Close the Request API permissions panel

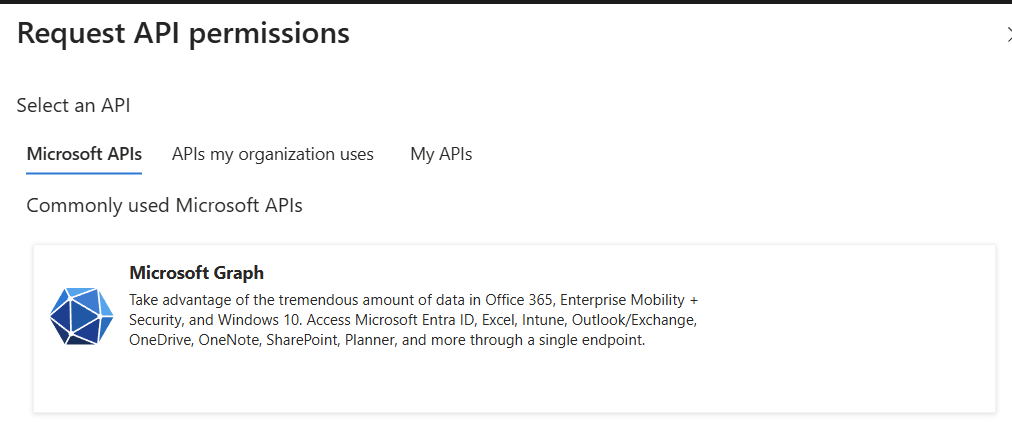pos(1007,34)
